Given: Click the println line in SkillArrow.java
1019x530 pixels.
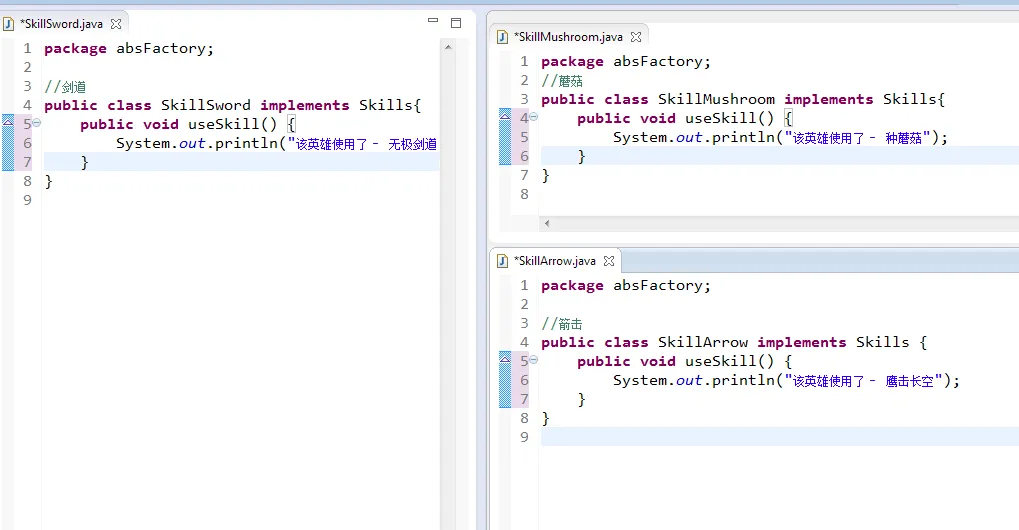Looking at the screenshot, I should pyautogui.click(x=780, y=380).
